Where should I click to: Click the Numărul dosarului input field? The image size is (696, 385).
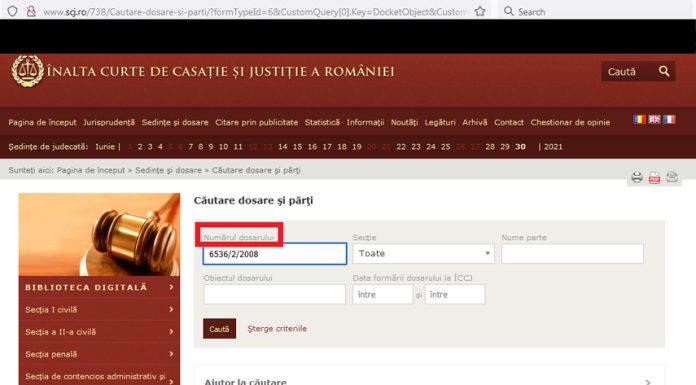[x=274, y=254]
